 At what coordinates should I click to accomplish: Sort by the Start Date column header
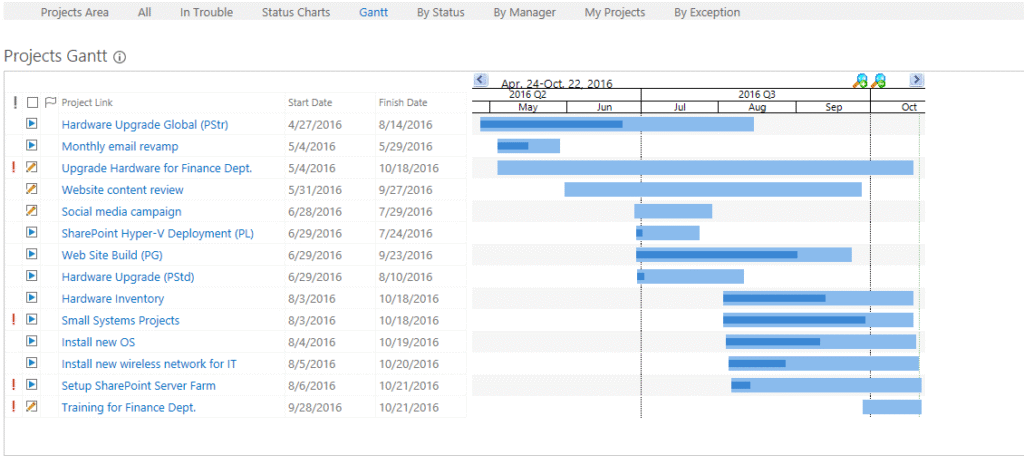[310, 102]
